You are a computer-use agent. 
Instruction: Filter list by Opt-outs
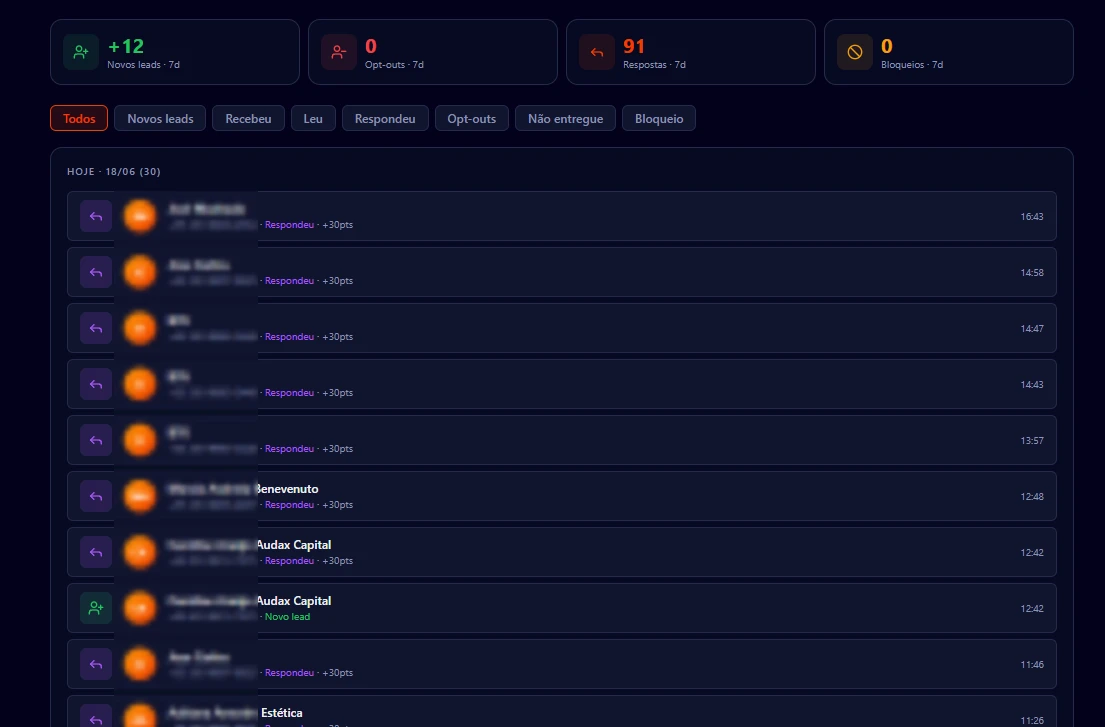tap(471, 118)
